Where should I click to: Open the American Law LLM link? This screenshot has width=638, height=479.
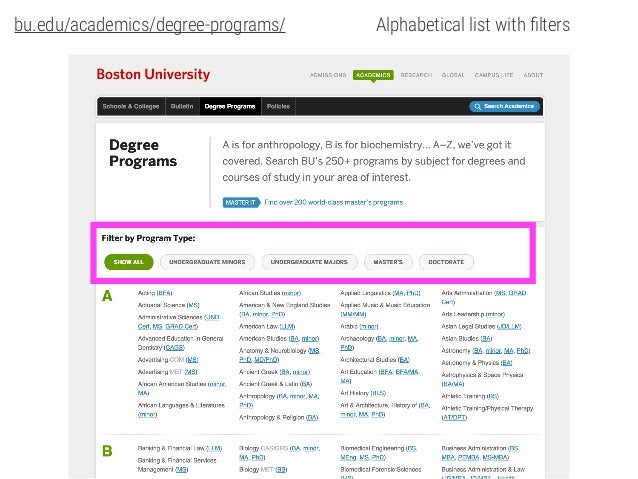pyautogui.click(x=288, y=326)
